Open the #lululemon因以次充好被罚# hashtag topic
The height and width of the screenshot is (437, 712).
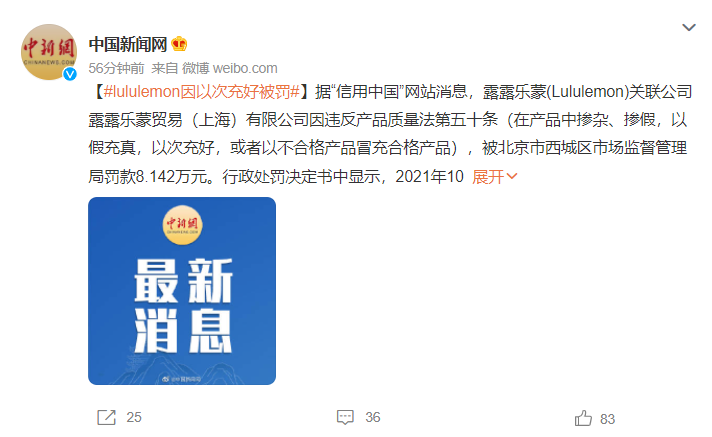click(202, 92)
